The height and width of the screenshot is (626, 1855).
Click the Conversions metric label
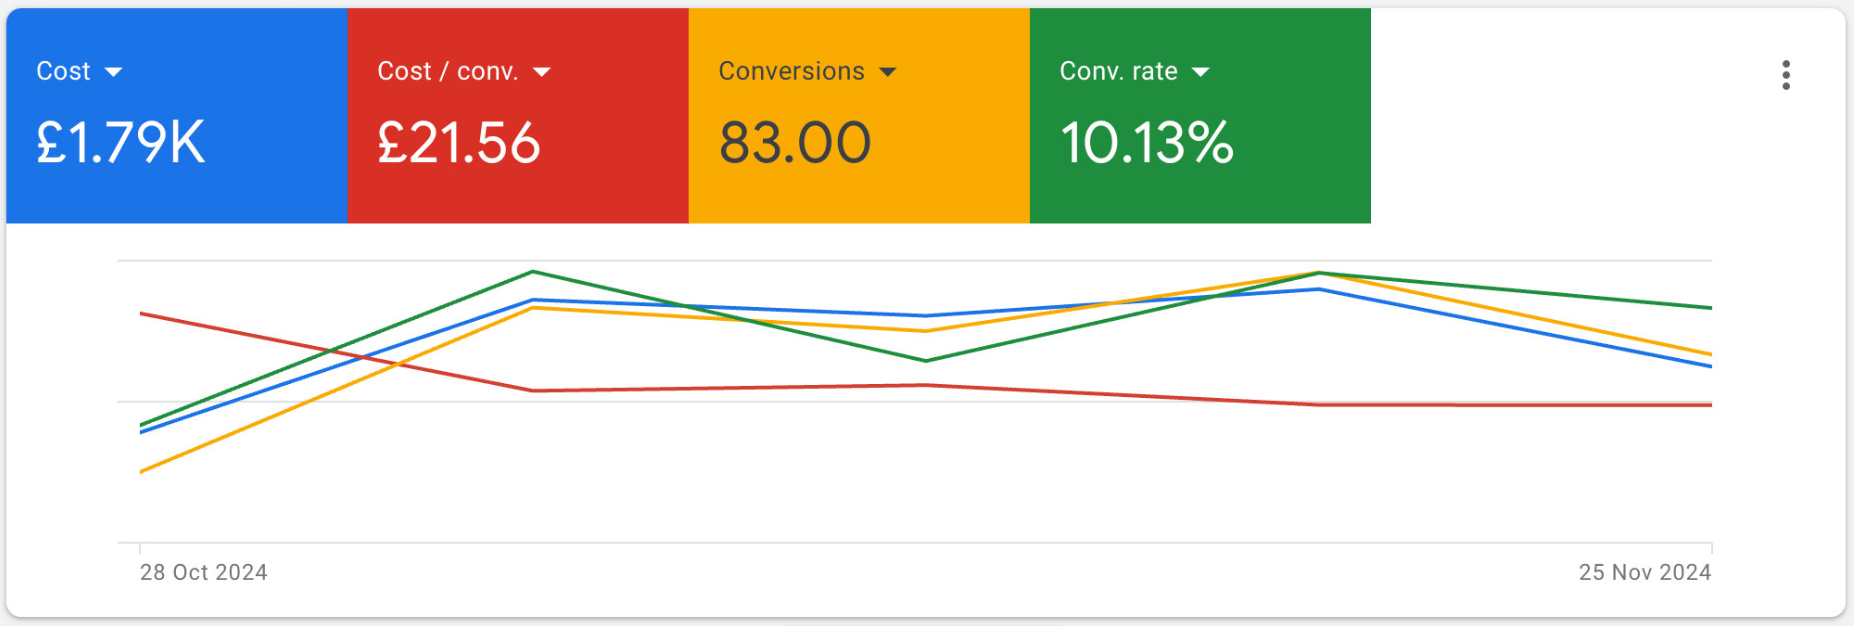pos(791,71)
